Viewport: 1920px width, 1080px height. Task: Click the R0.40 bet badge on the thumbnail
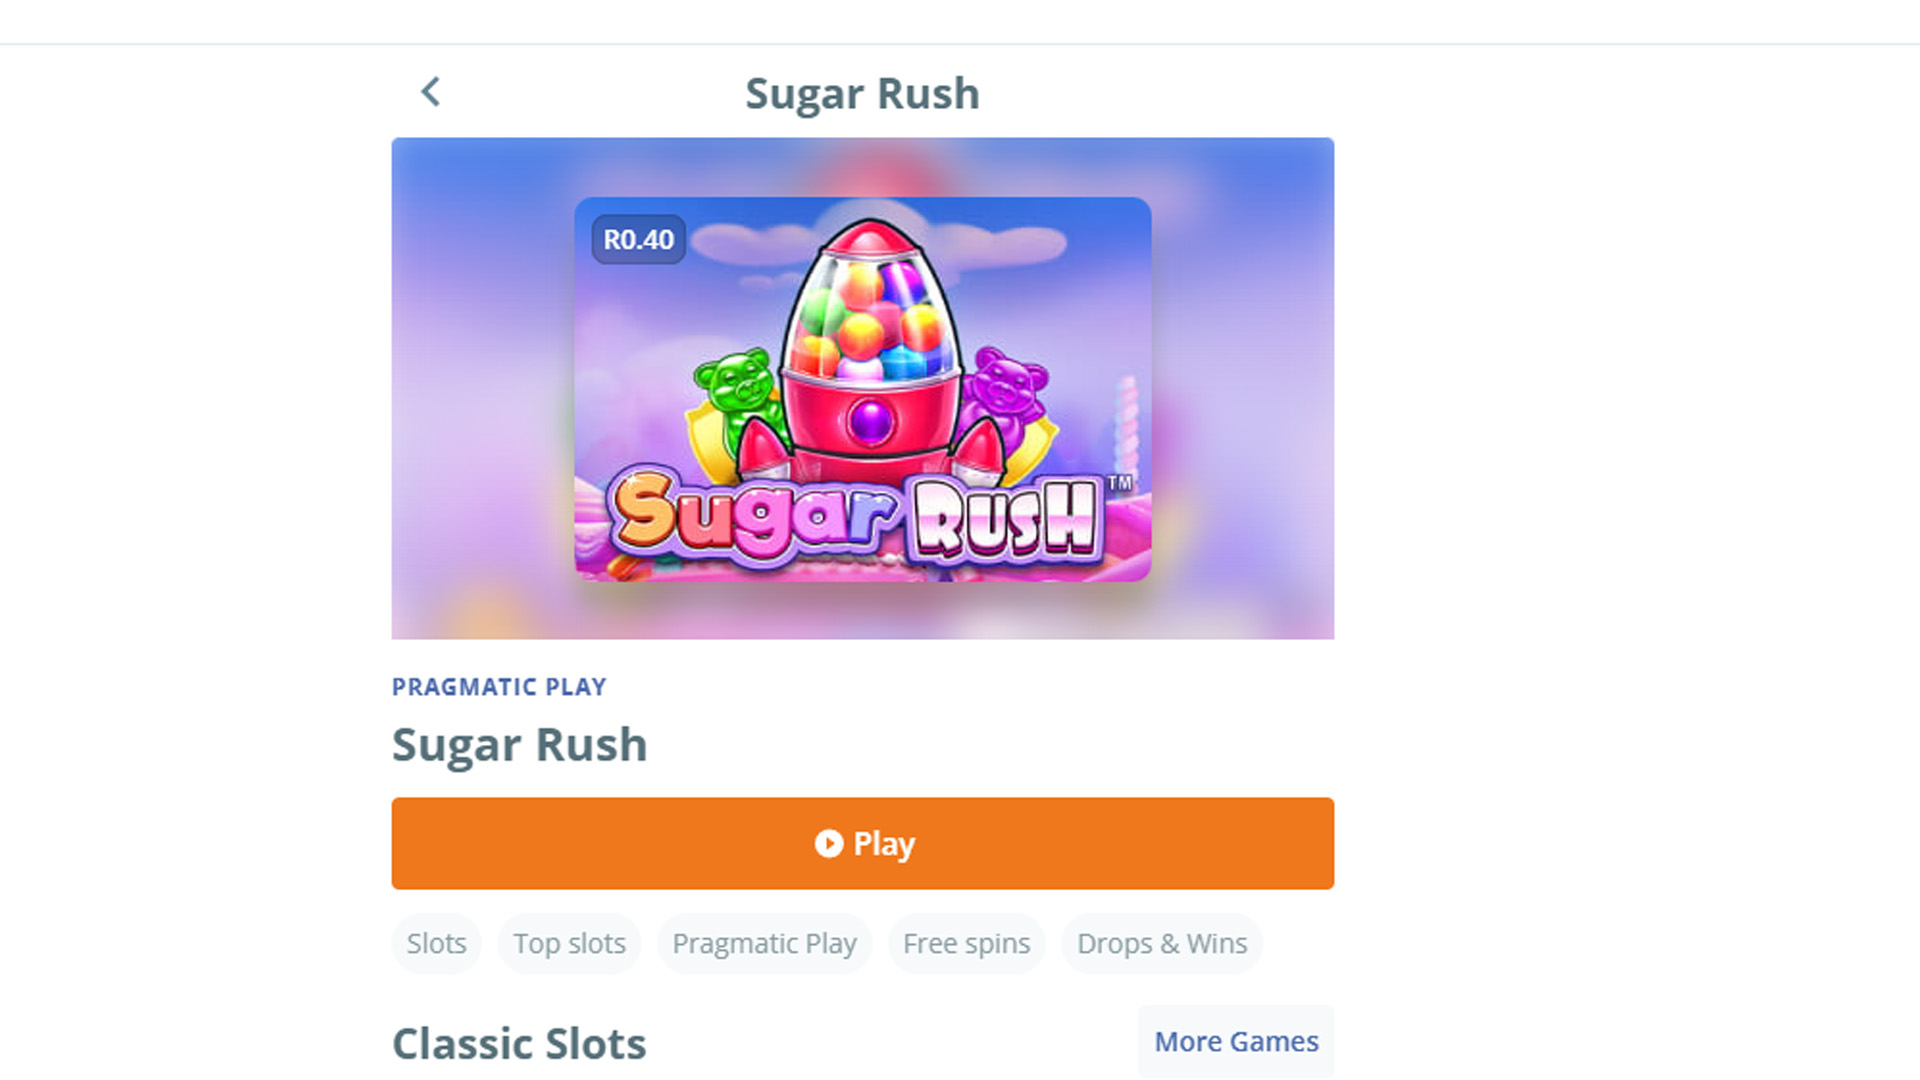[638, 240]
